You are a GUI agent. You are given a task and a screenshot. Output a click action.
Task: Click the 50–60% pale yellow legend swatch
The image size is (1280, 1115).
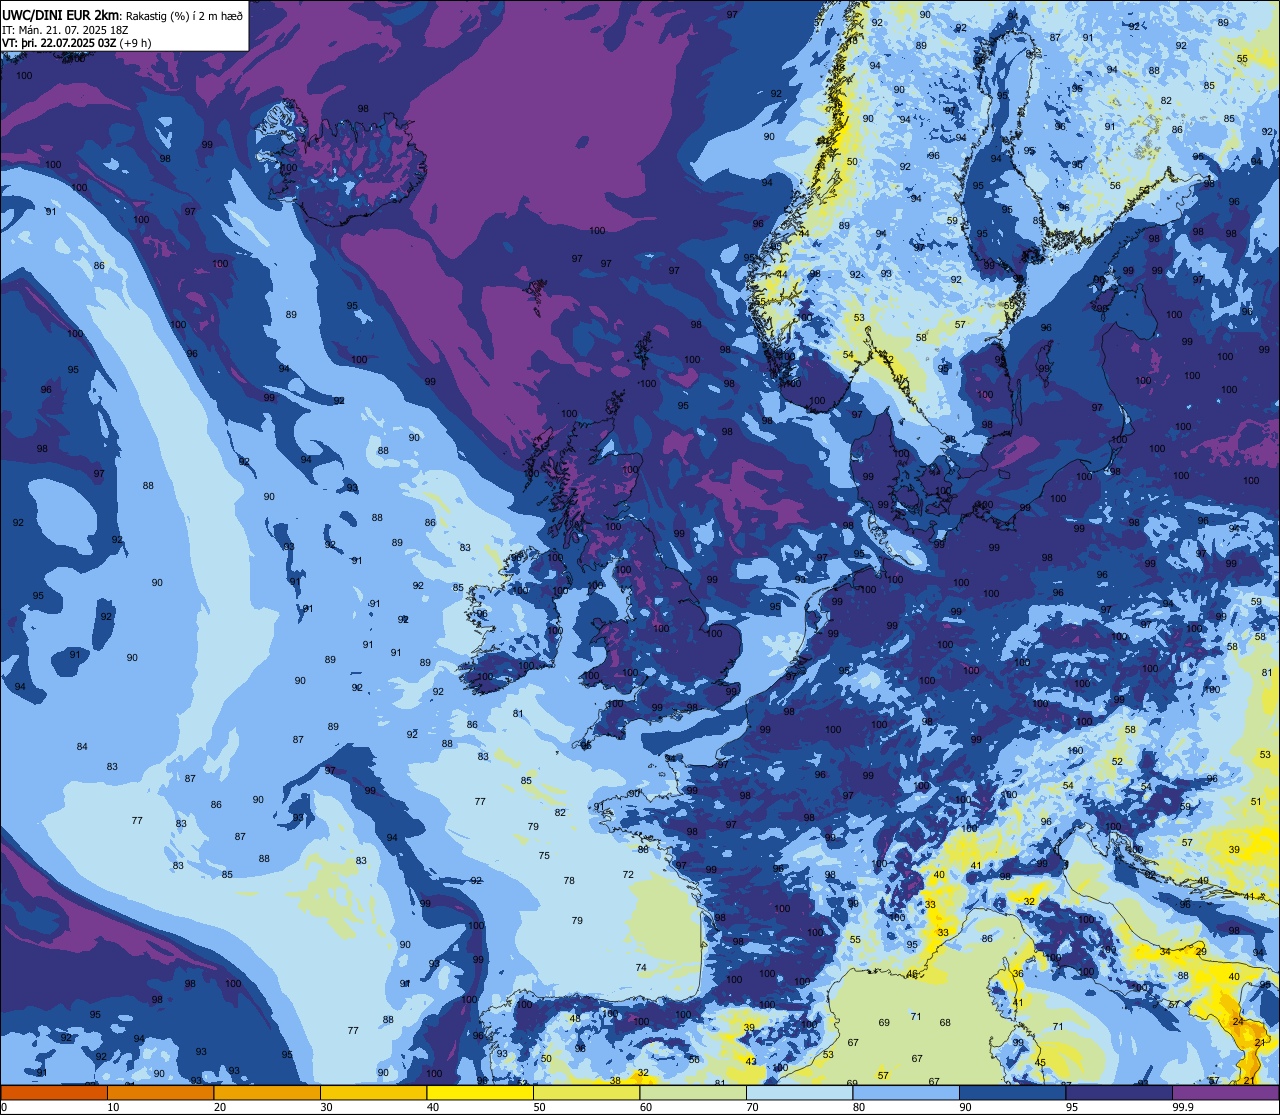coord(586,1092)
